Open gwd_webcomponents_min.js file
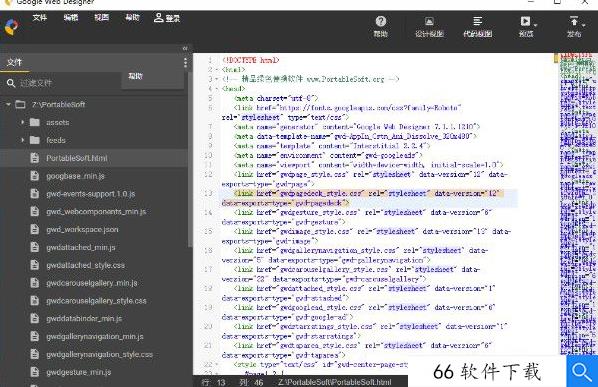 click(96, 212)
